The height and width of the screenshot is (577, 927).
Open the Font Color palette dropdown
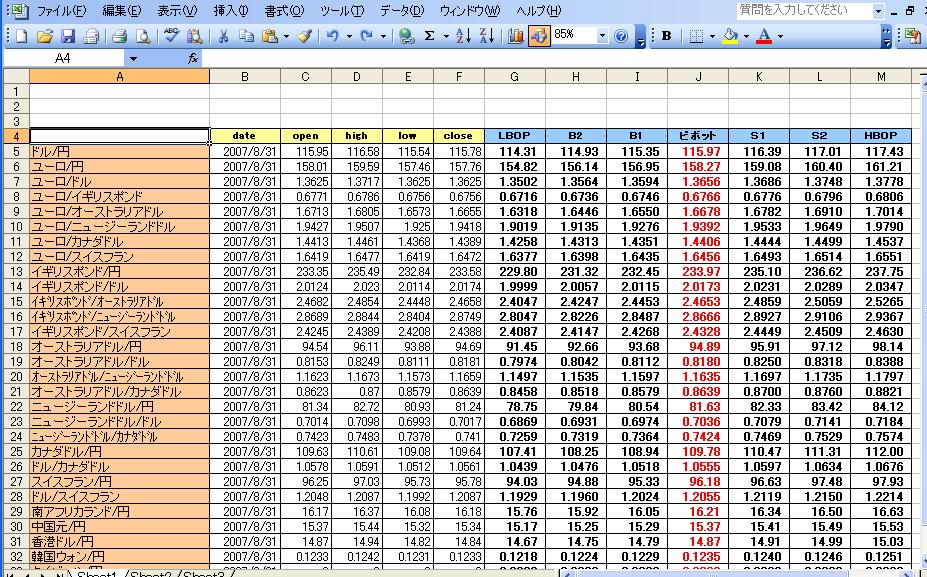pyautogui.click(x=780, y=37)
